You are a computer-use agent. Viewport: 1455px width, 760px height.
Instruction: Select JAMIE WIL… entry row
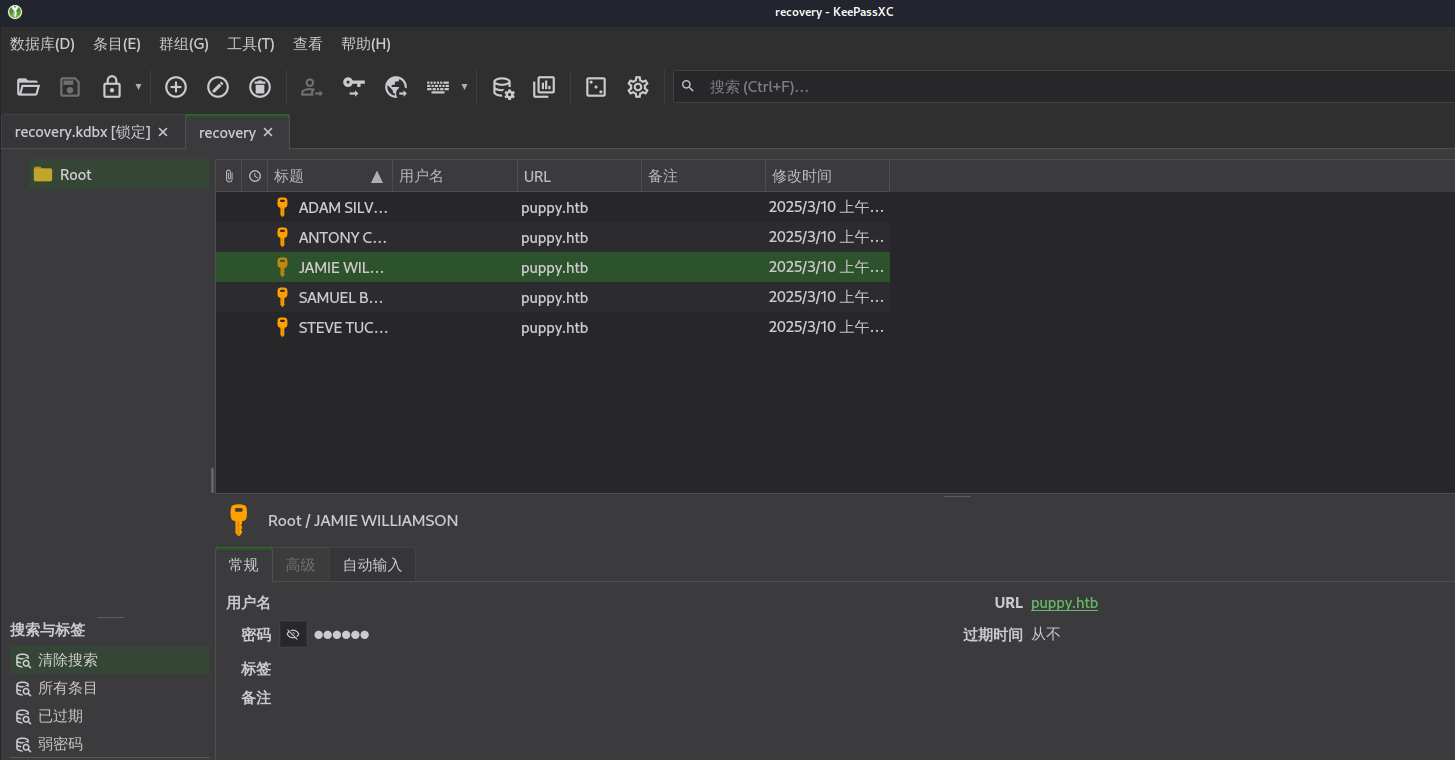click(x=553, y=268)
